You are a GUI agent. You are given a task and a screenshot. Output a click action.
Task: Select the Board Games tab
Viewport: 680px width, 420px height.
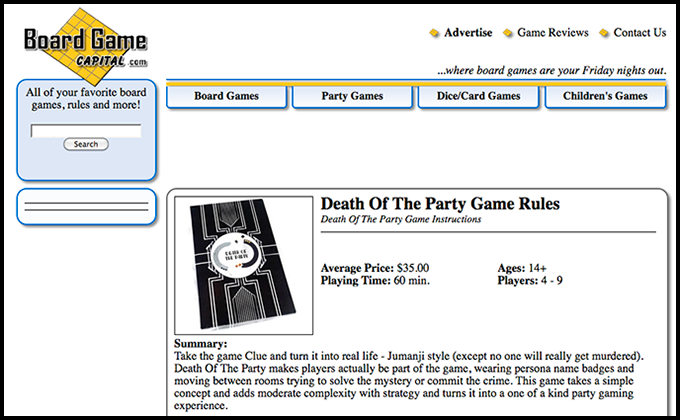226,96
